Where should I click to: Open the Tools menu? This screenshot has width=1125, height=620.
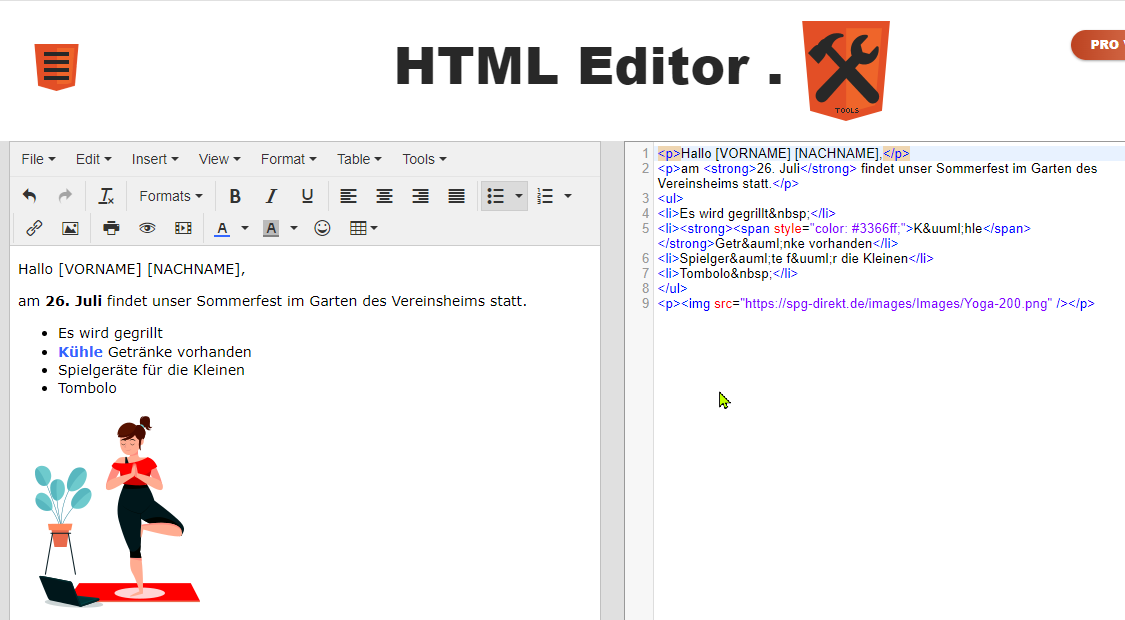pyautogui.click(x=424, y=159)
